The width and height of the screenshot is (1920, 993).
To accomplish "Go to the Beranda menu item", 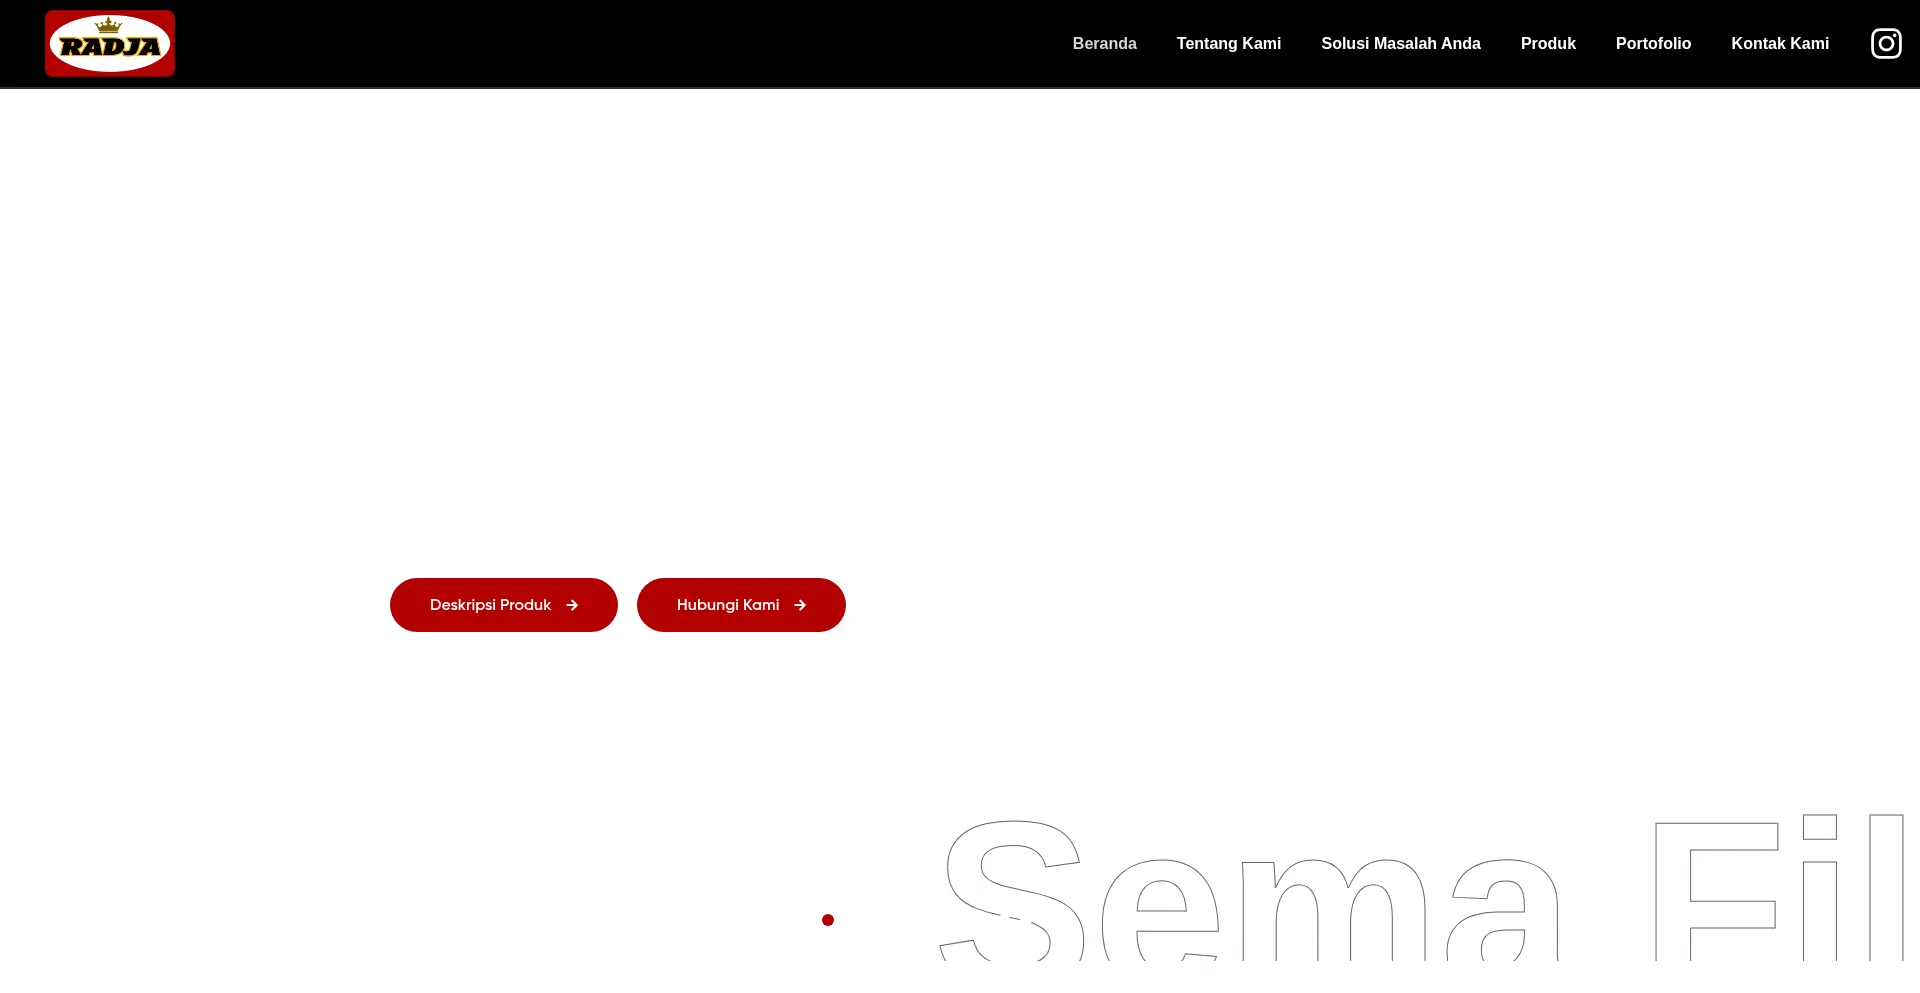I will pyautogui.click(x=1104, y=44).
